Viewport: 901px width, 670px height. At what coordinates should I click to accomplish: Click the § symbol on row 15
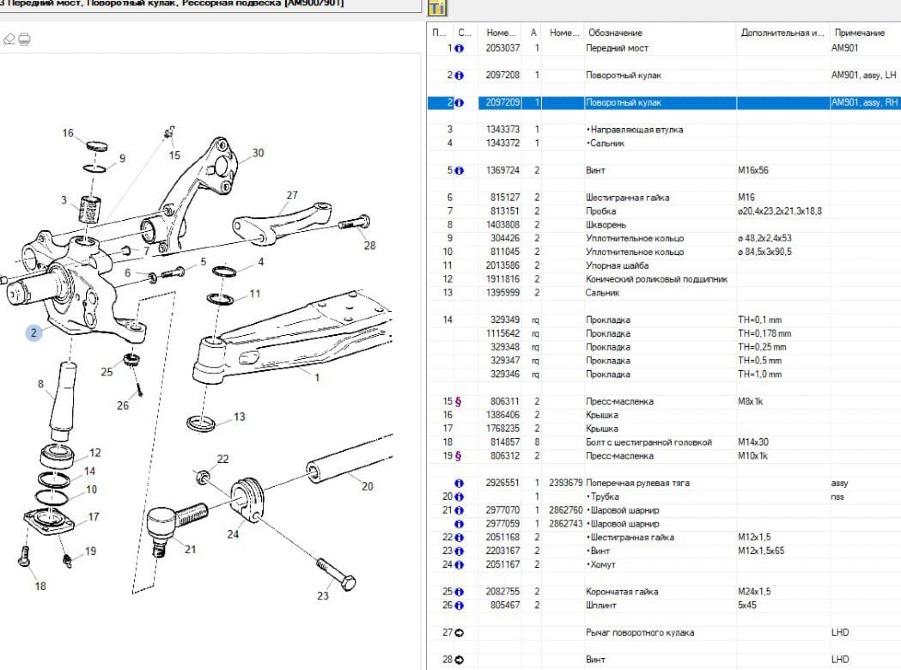(x=459, y=402)
